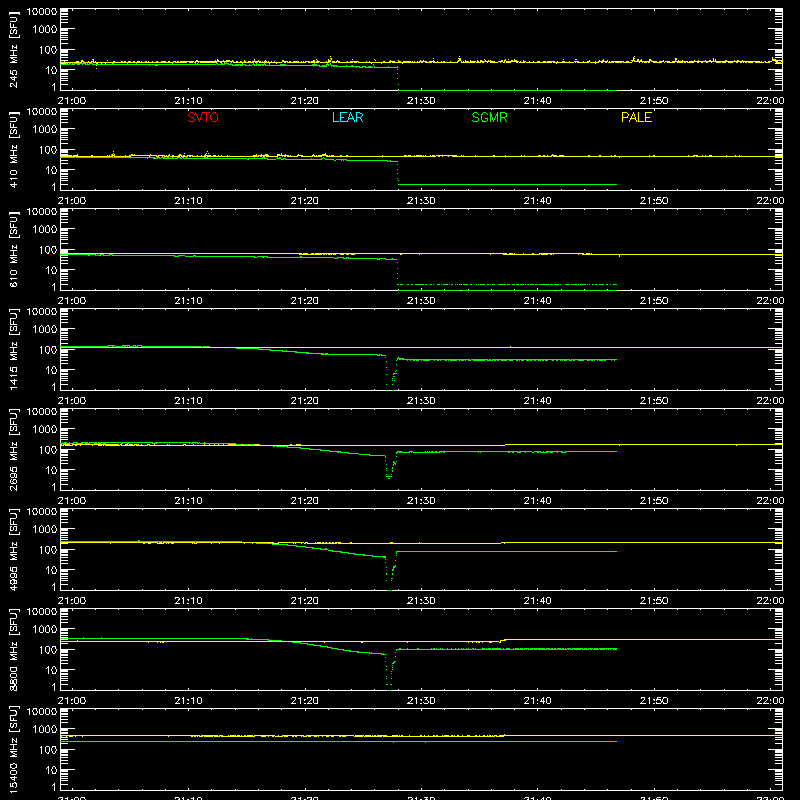The width and height of the screenshot is (800, 800).
Task: Click 22:00 time label of 245 MHz panel
Action: 770,101
